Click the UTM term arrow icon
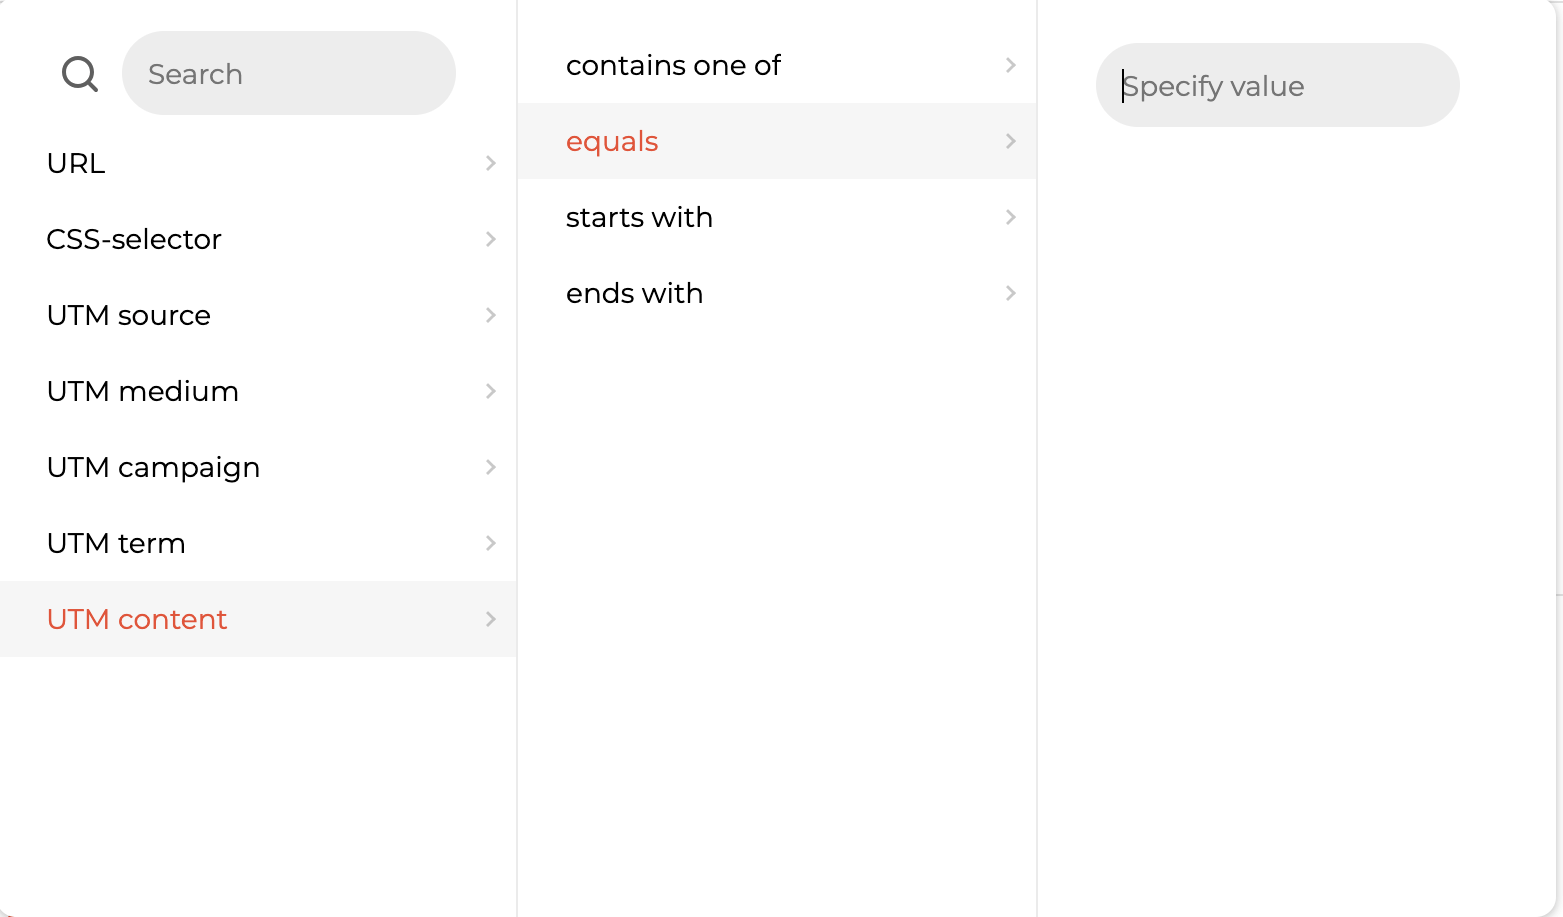This screenshot has height=917, width=1563. coord(491,543)
